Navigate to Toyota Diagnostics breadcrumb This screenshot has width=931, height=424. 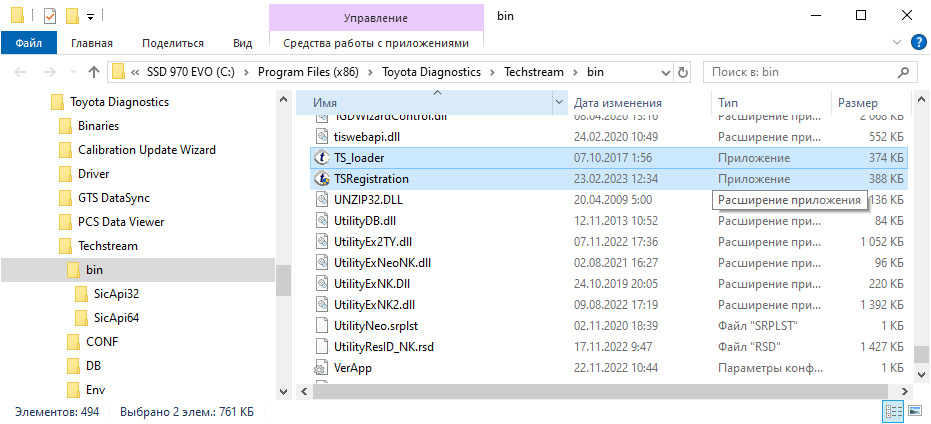[431, 72]
